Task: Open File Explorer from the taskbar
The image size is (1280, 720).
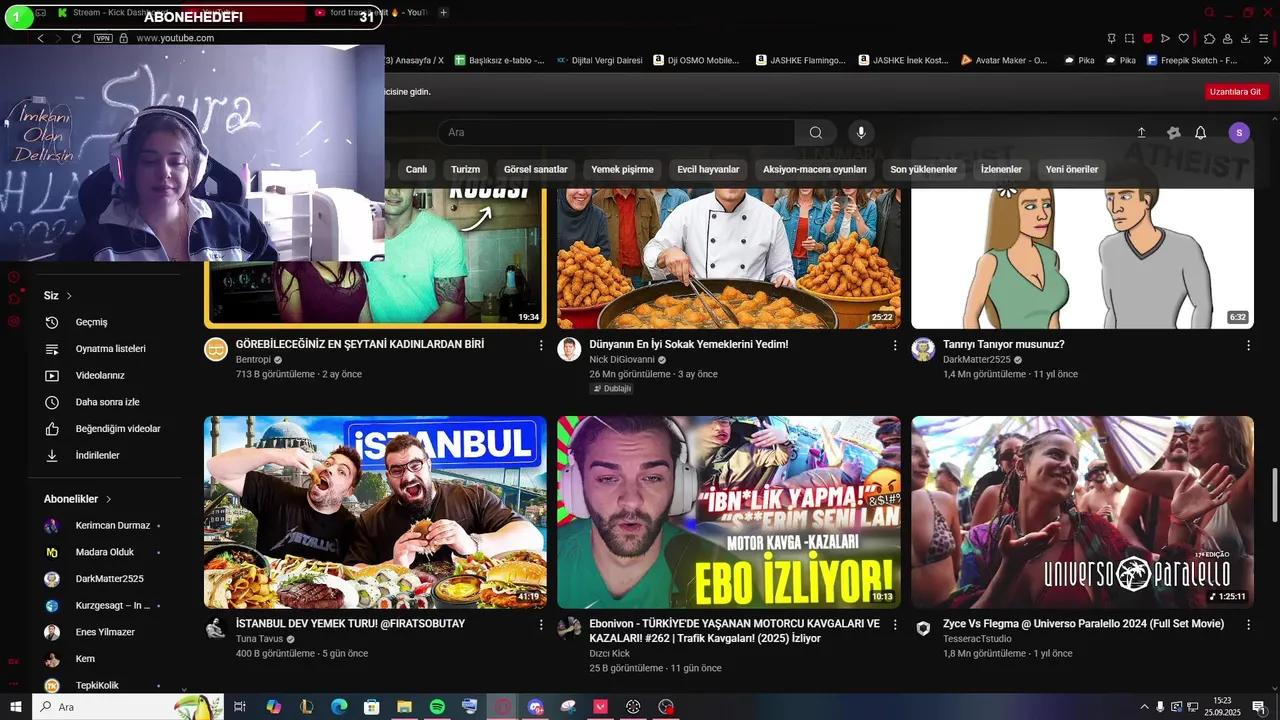Action: (x=404, y=707)
